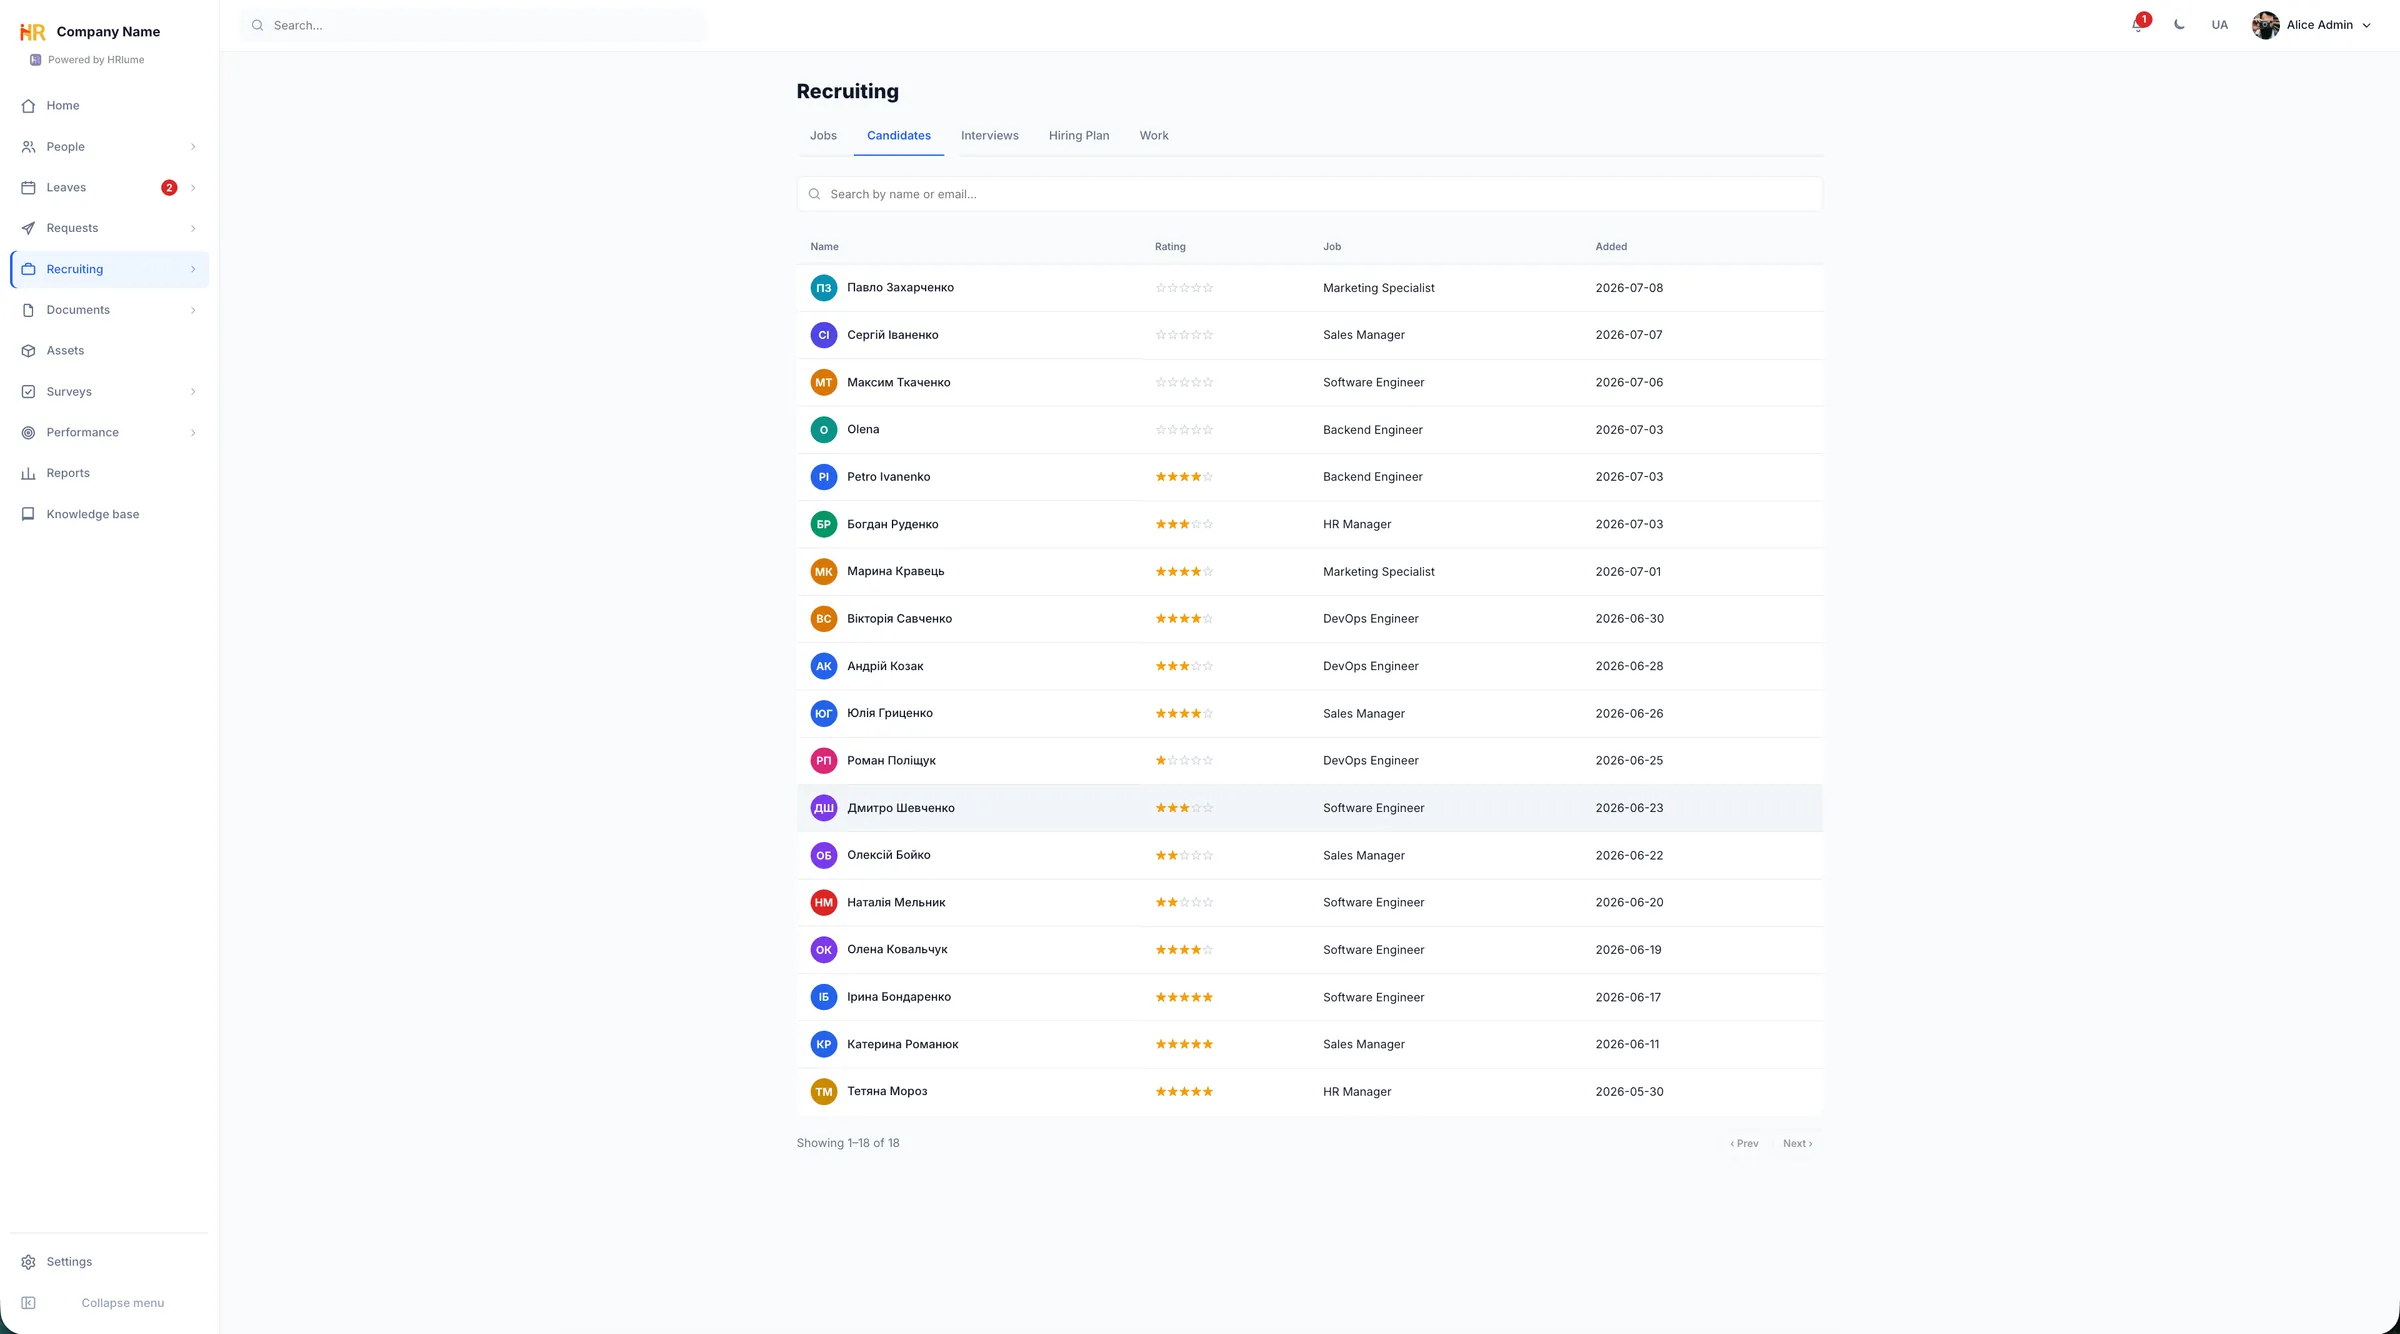
Task: Open the Knowledge base book icon
Action: pyautogui.click(x=28, y=514)
